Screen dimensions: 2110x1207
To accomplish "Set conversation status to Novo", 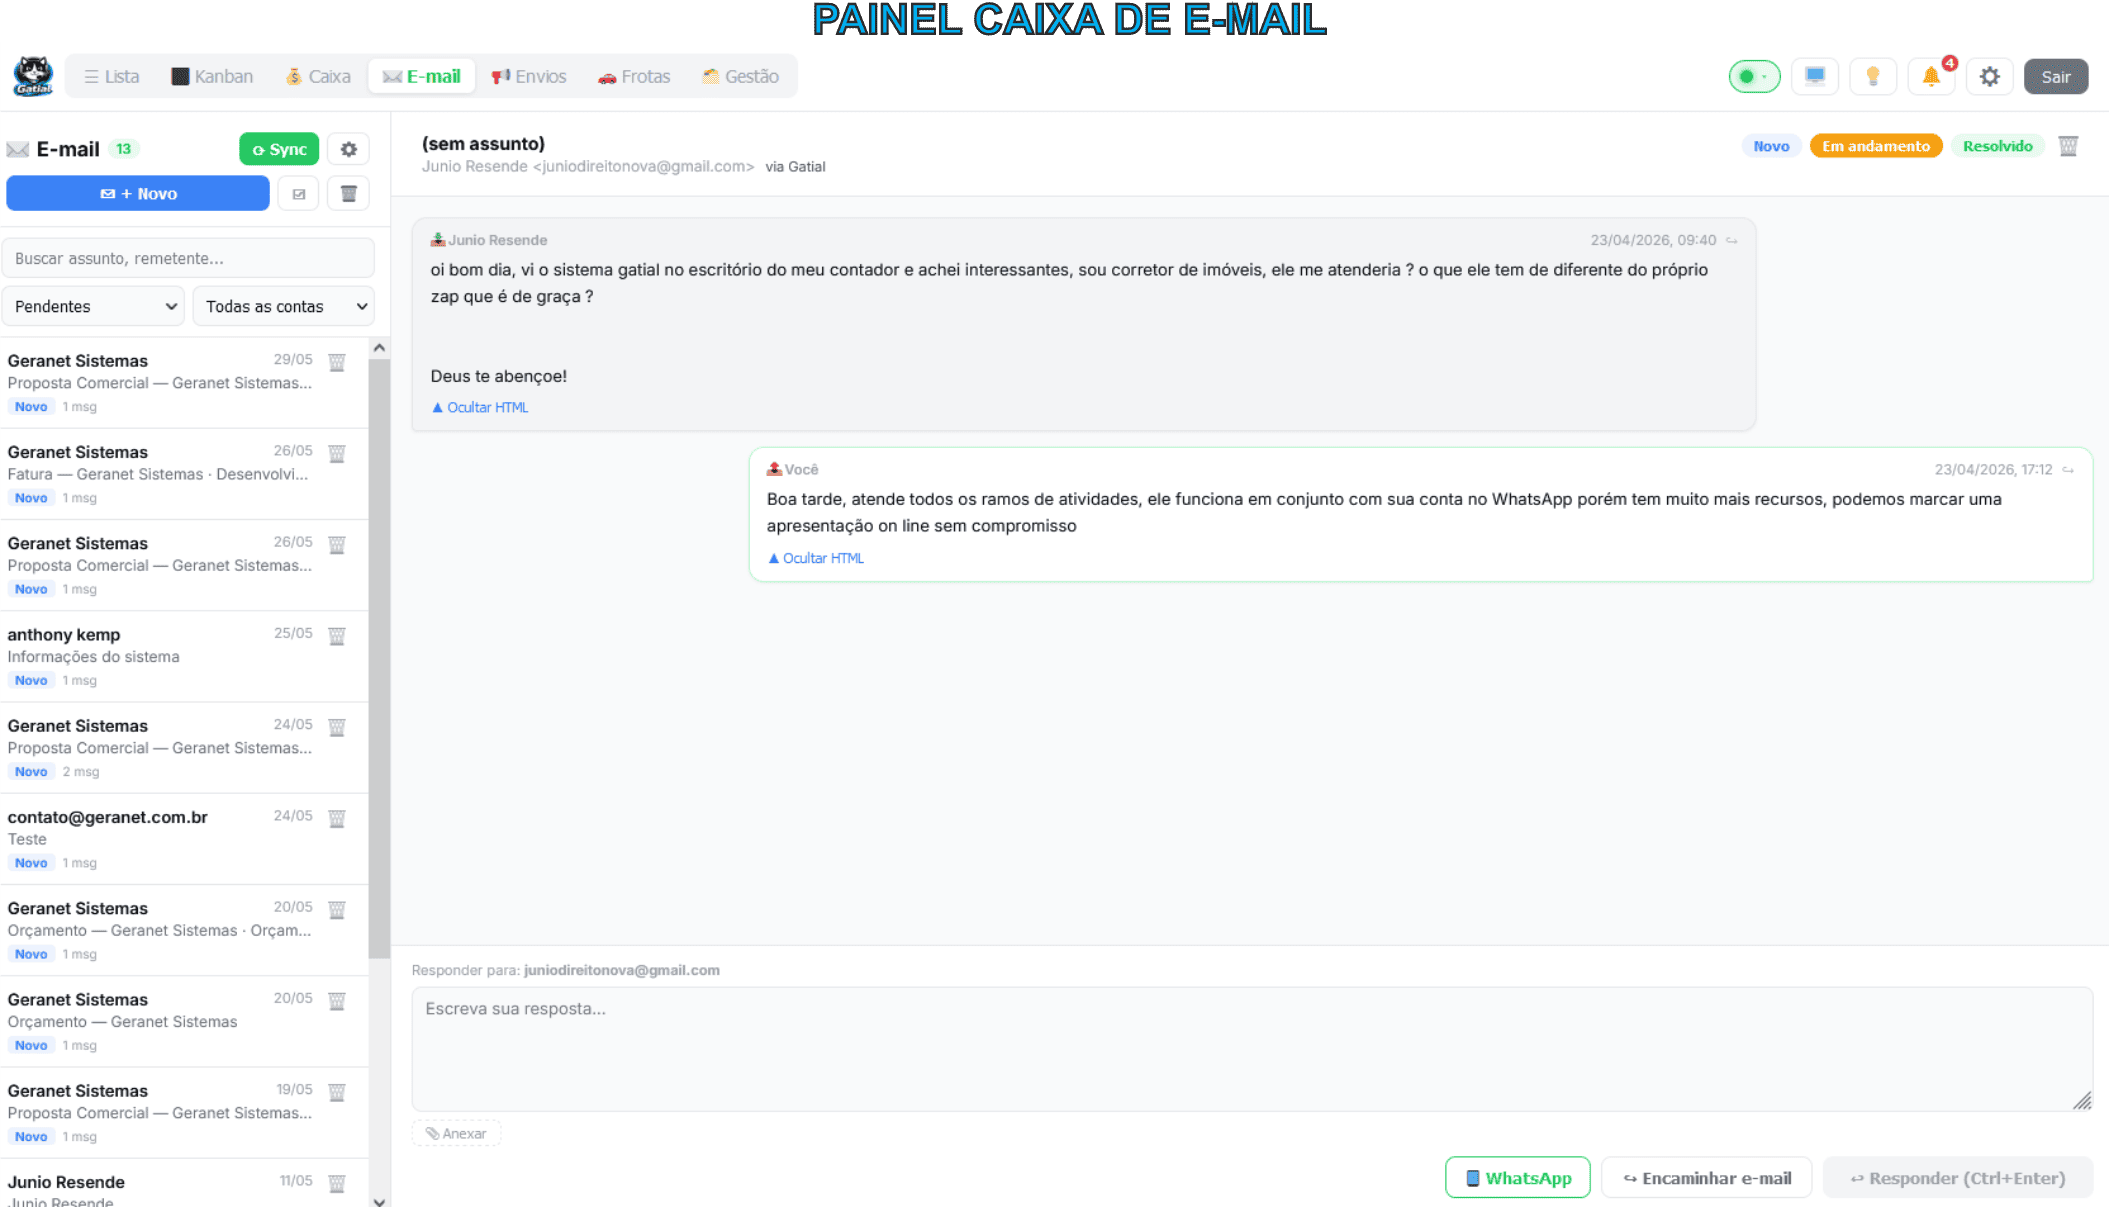I will (x=1771, y=146).
